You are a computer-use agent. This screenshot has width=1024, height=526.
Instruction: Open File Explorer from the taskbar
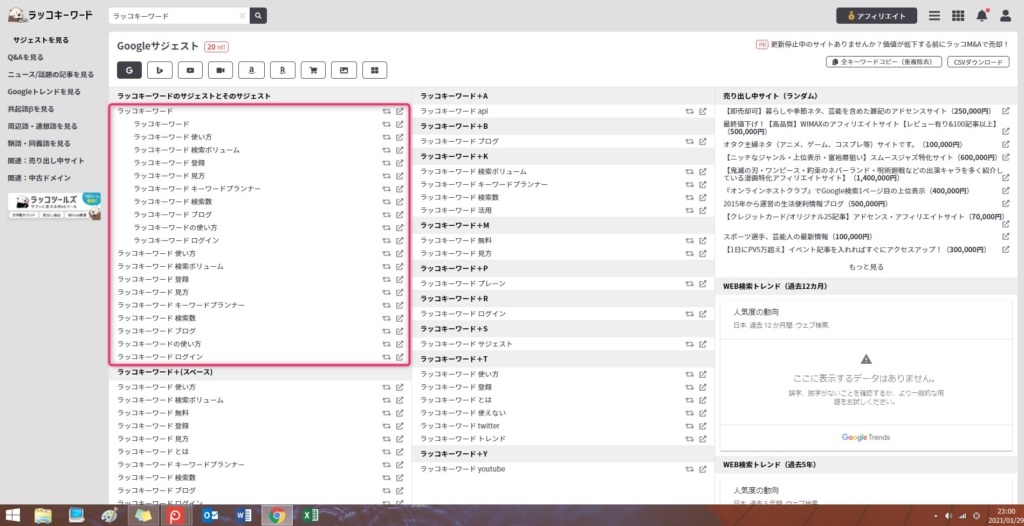coord(43,515)
